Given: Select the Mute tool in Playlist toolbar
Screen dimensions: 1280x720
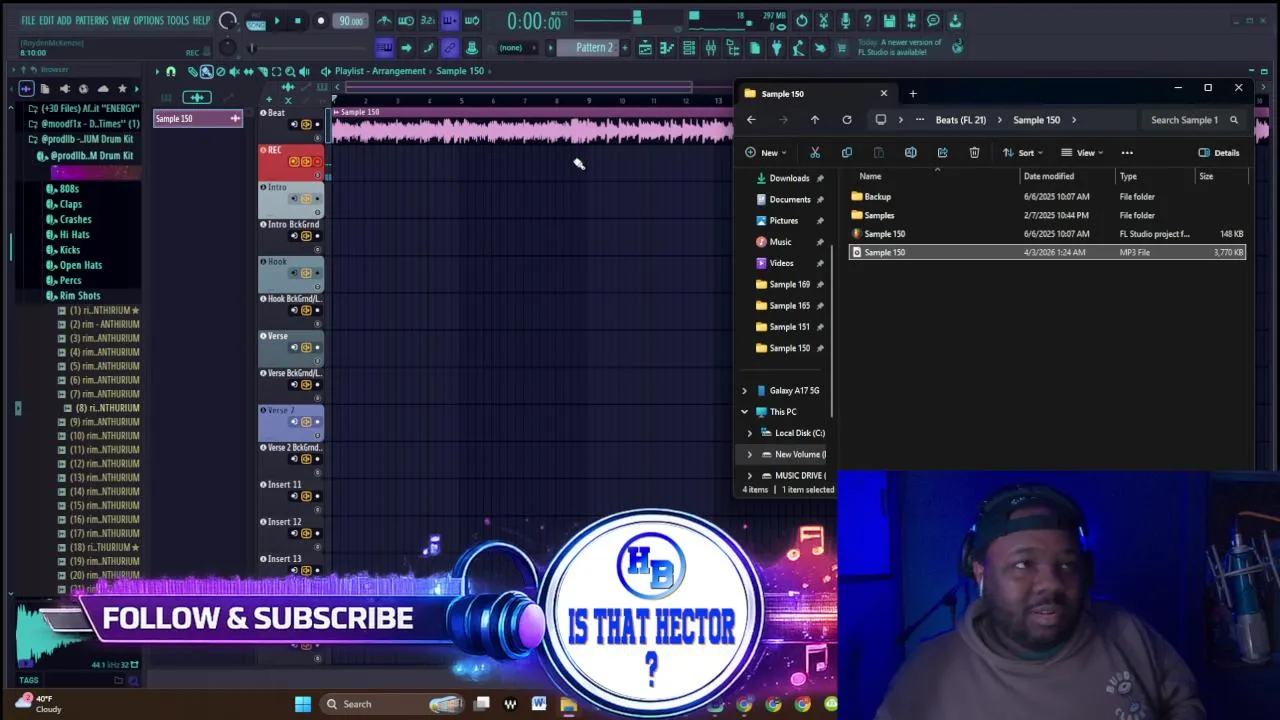Looking at the screenshot, I should point(234,72).
